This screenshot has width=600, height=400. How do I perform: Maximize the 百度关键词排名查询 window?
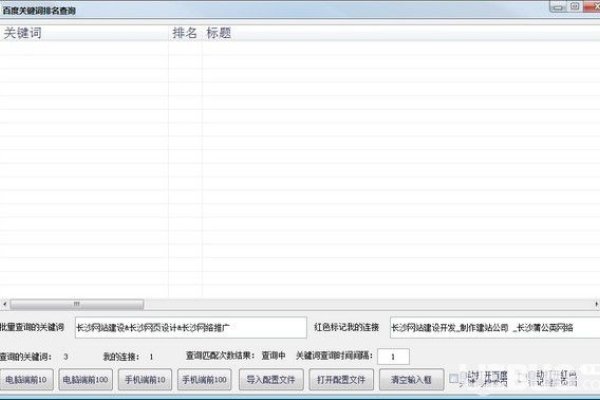tap(575, 7)
